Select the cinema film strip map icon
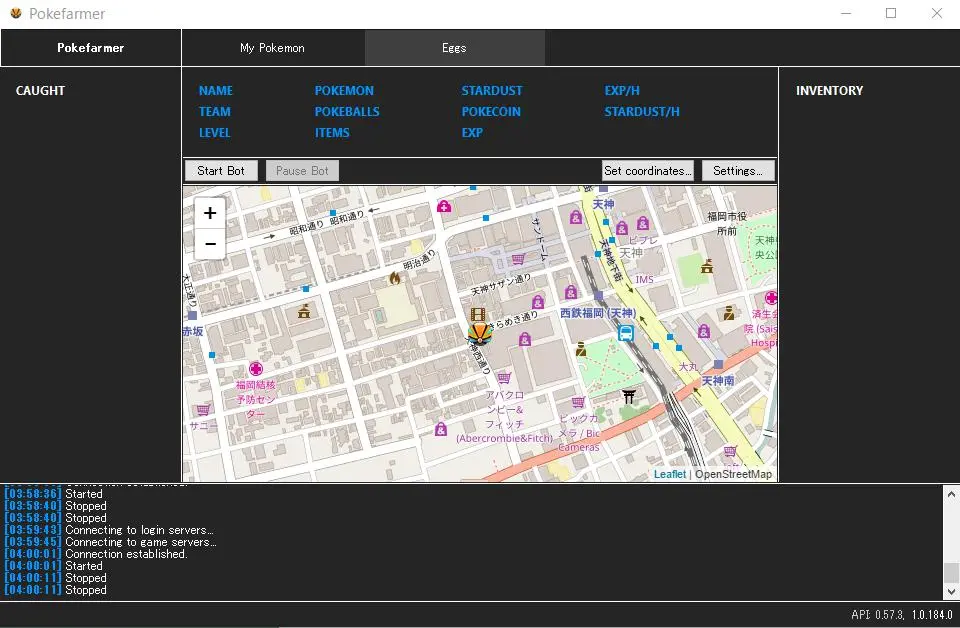Image resolution: width=960 pixels, height=628 pixels. [478, 315]
